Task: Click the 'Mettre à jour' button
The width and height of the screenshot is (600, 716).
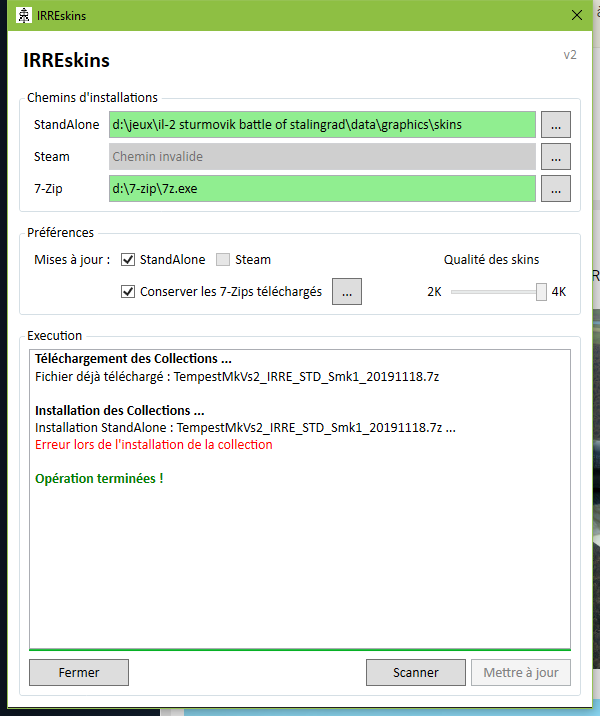Action: [x=521, y=672]
